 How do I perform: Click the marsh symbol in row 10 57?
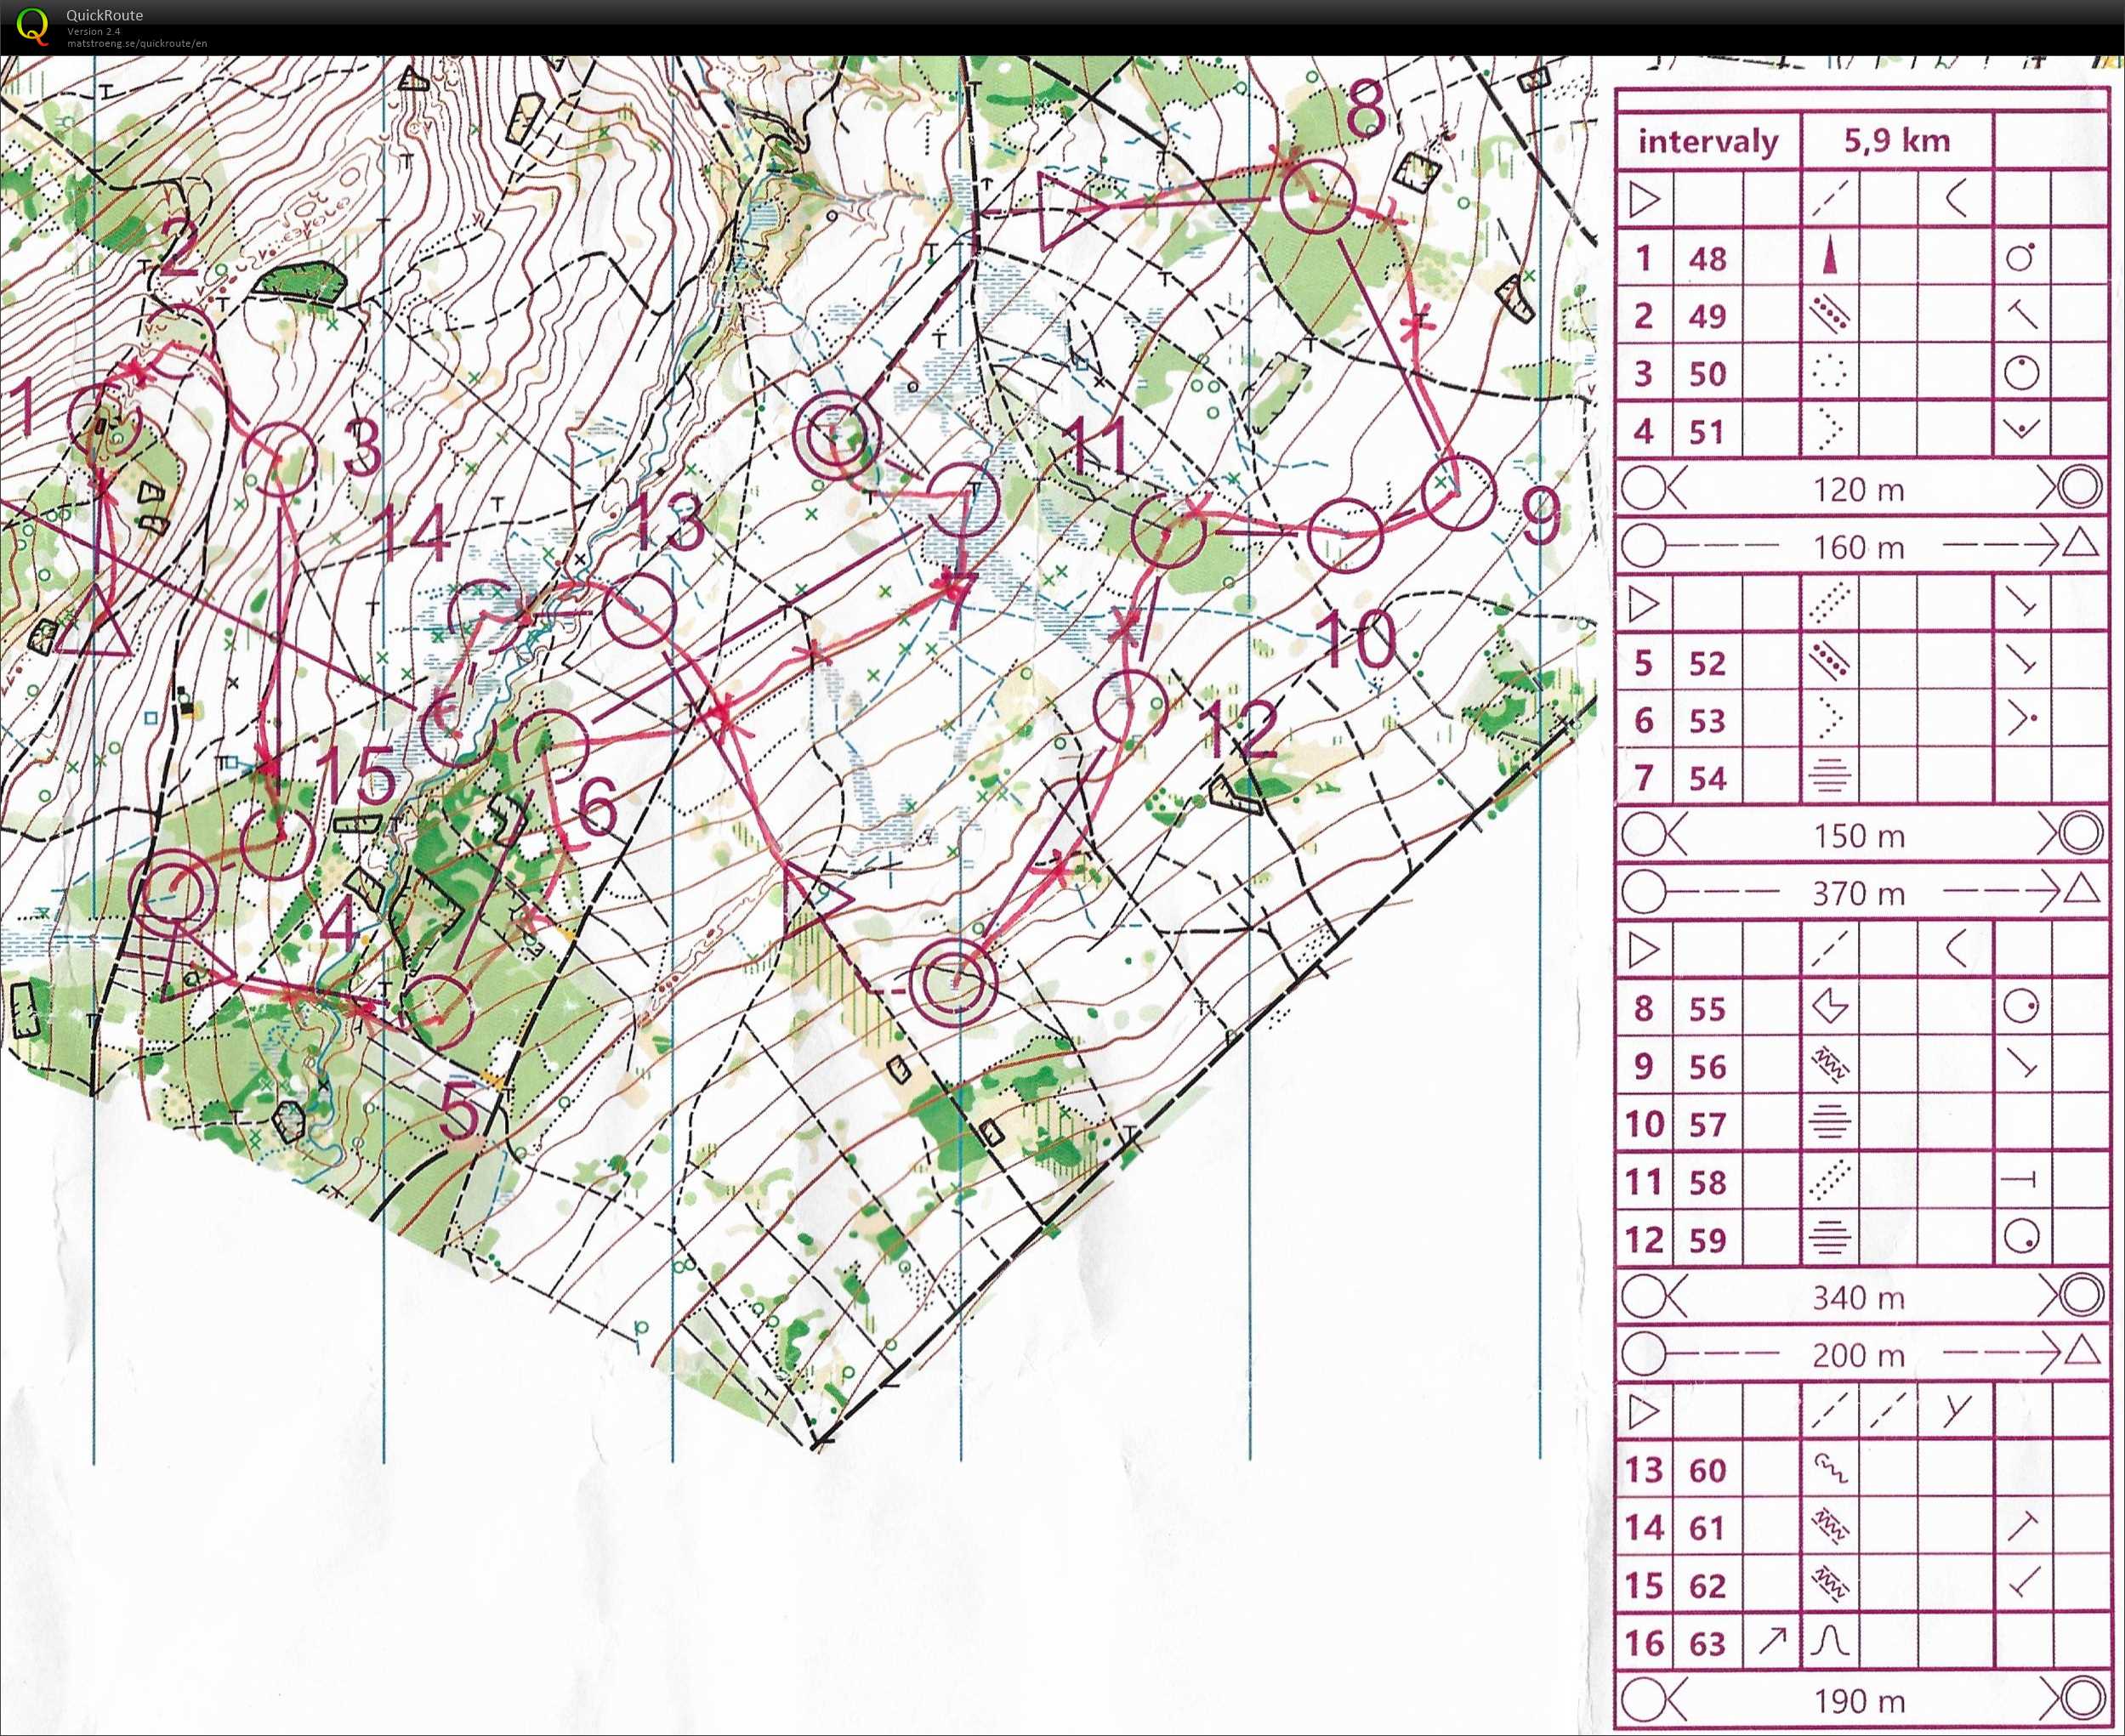1830,1123
